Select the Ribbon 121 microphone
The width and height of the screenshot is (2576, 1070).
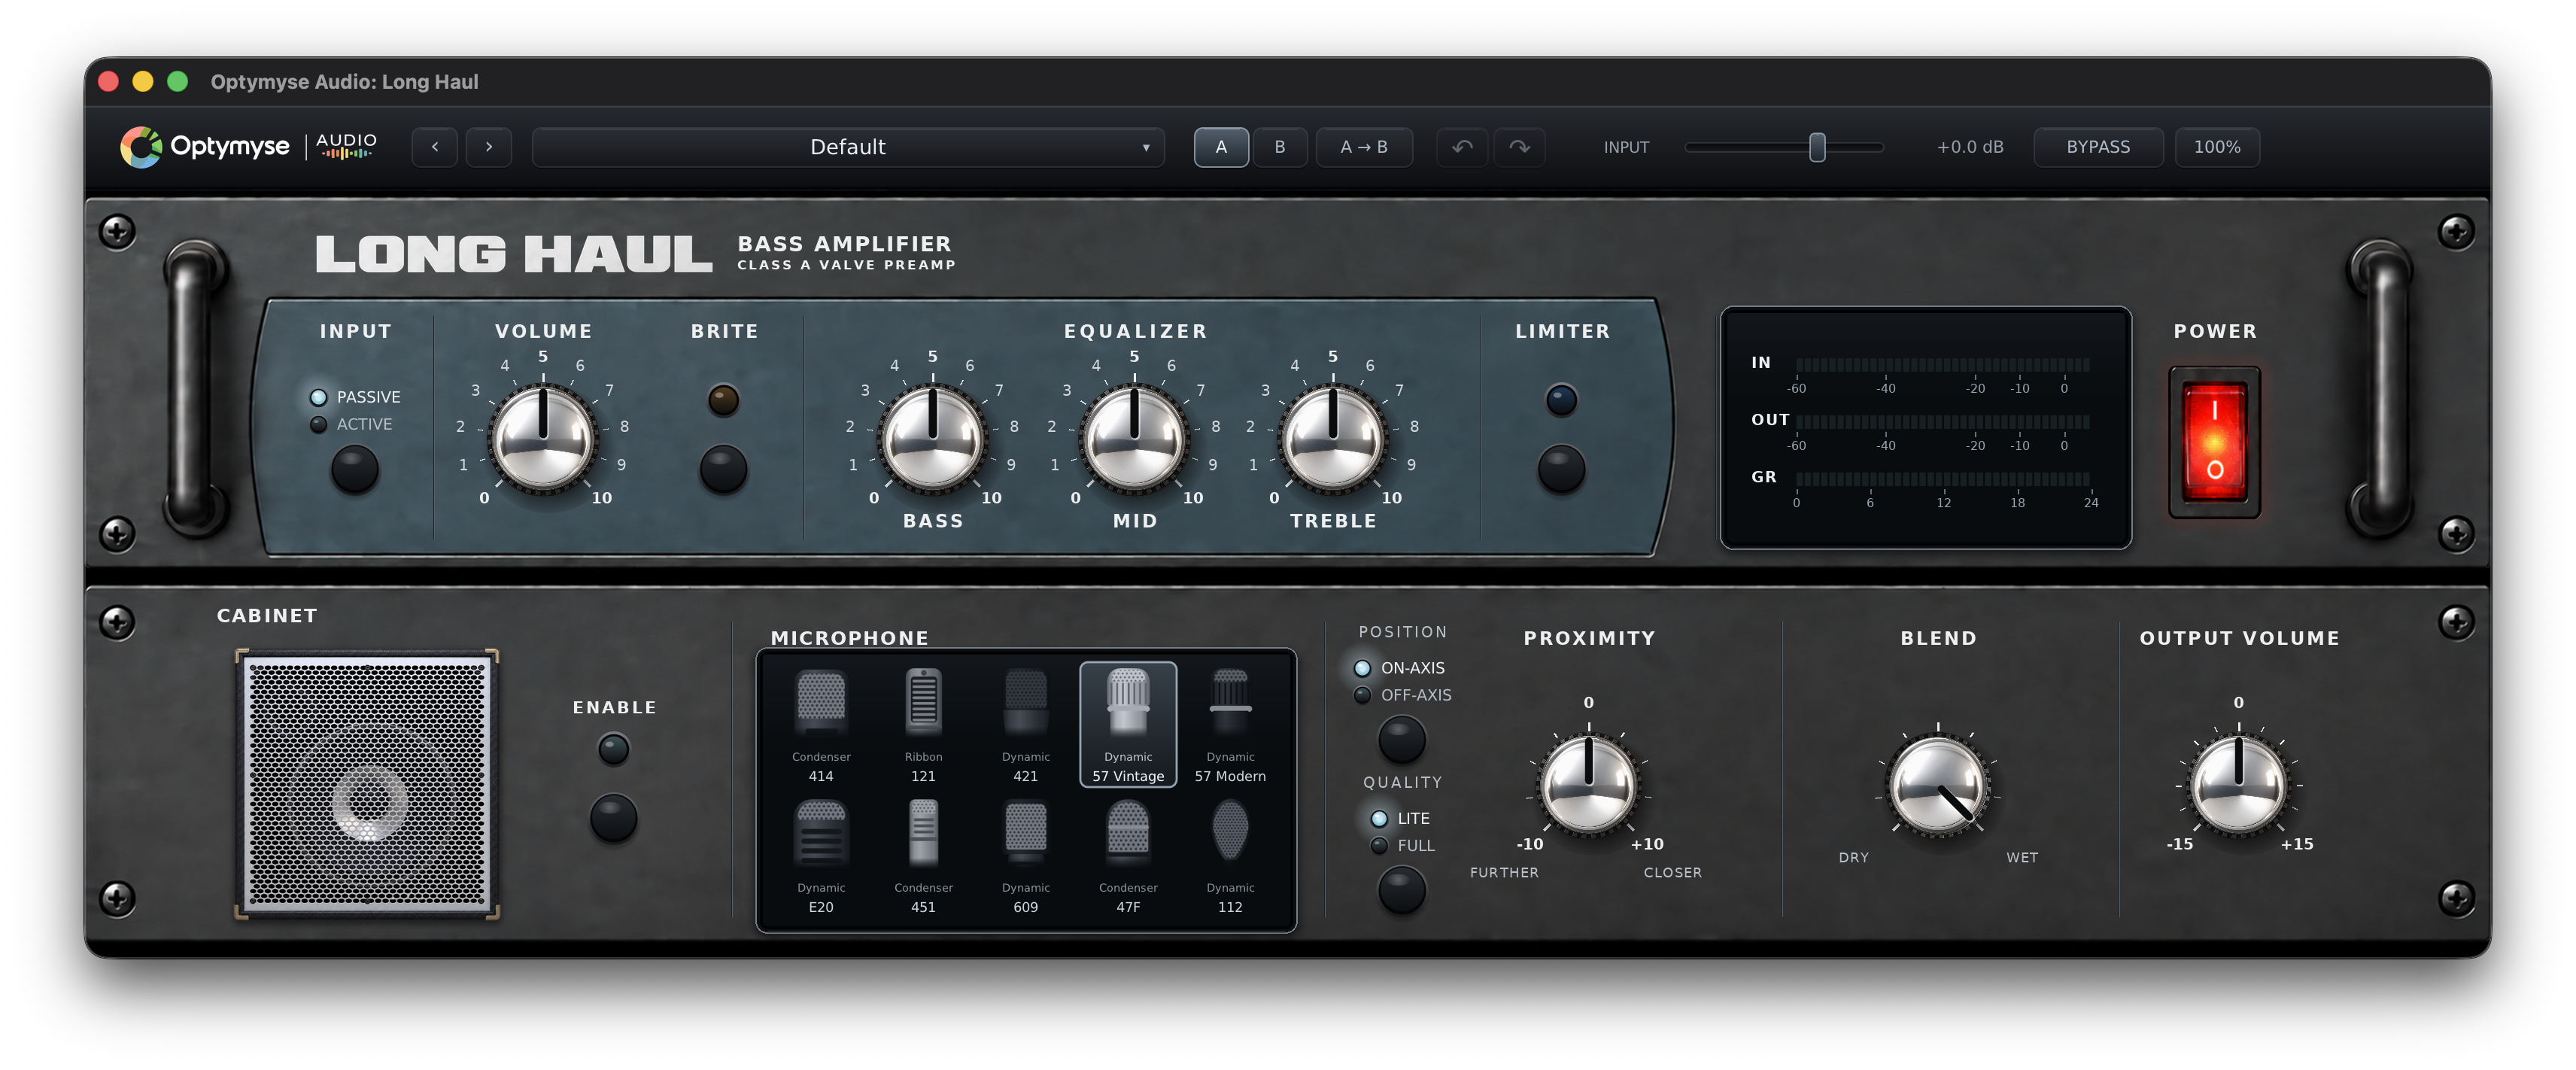pos(923,726)
